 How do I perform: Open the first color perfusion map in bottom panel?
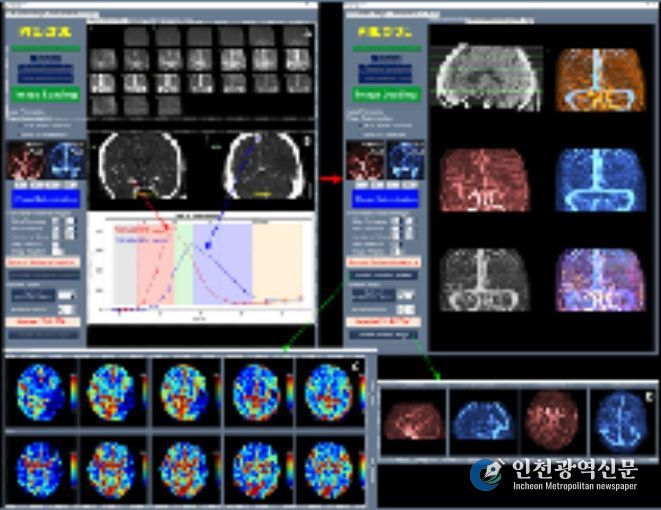click(40, 391)
